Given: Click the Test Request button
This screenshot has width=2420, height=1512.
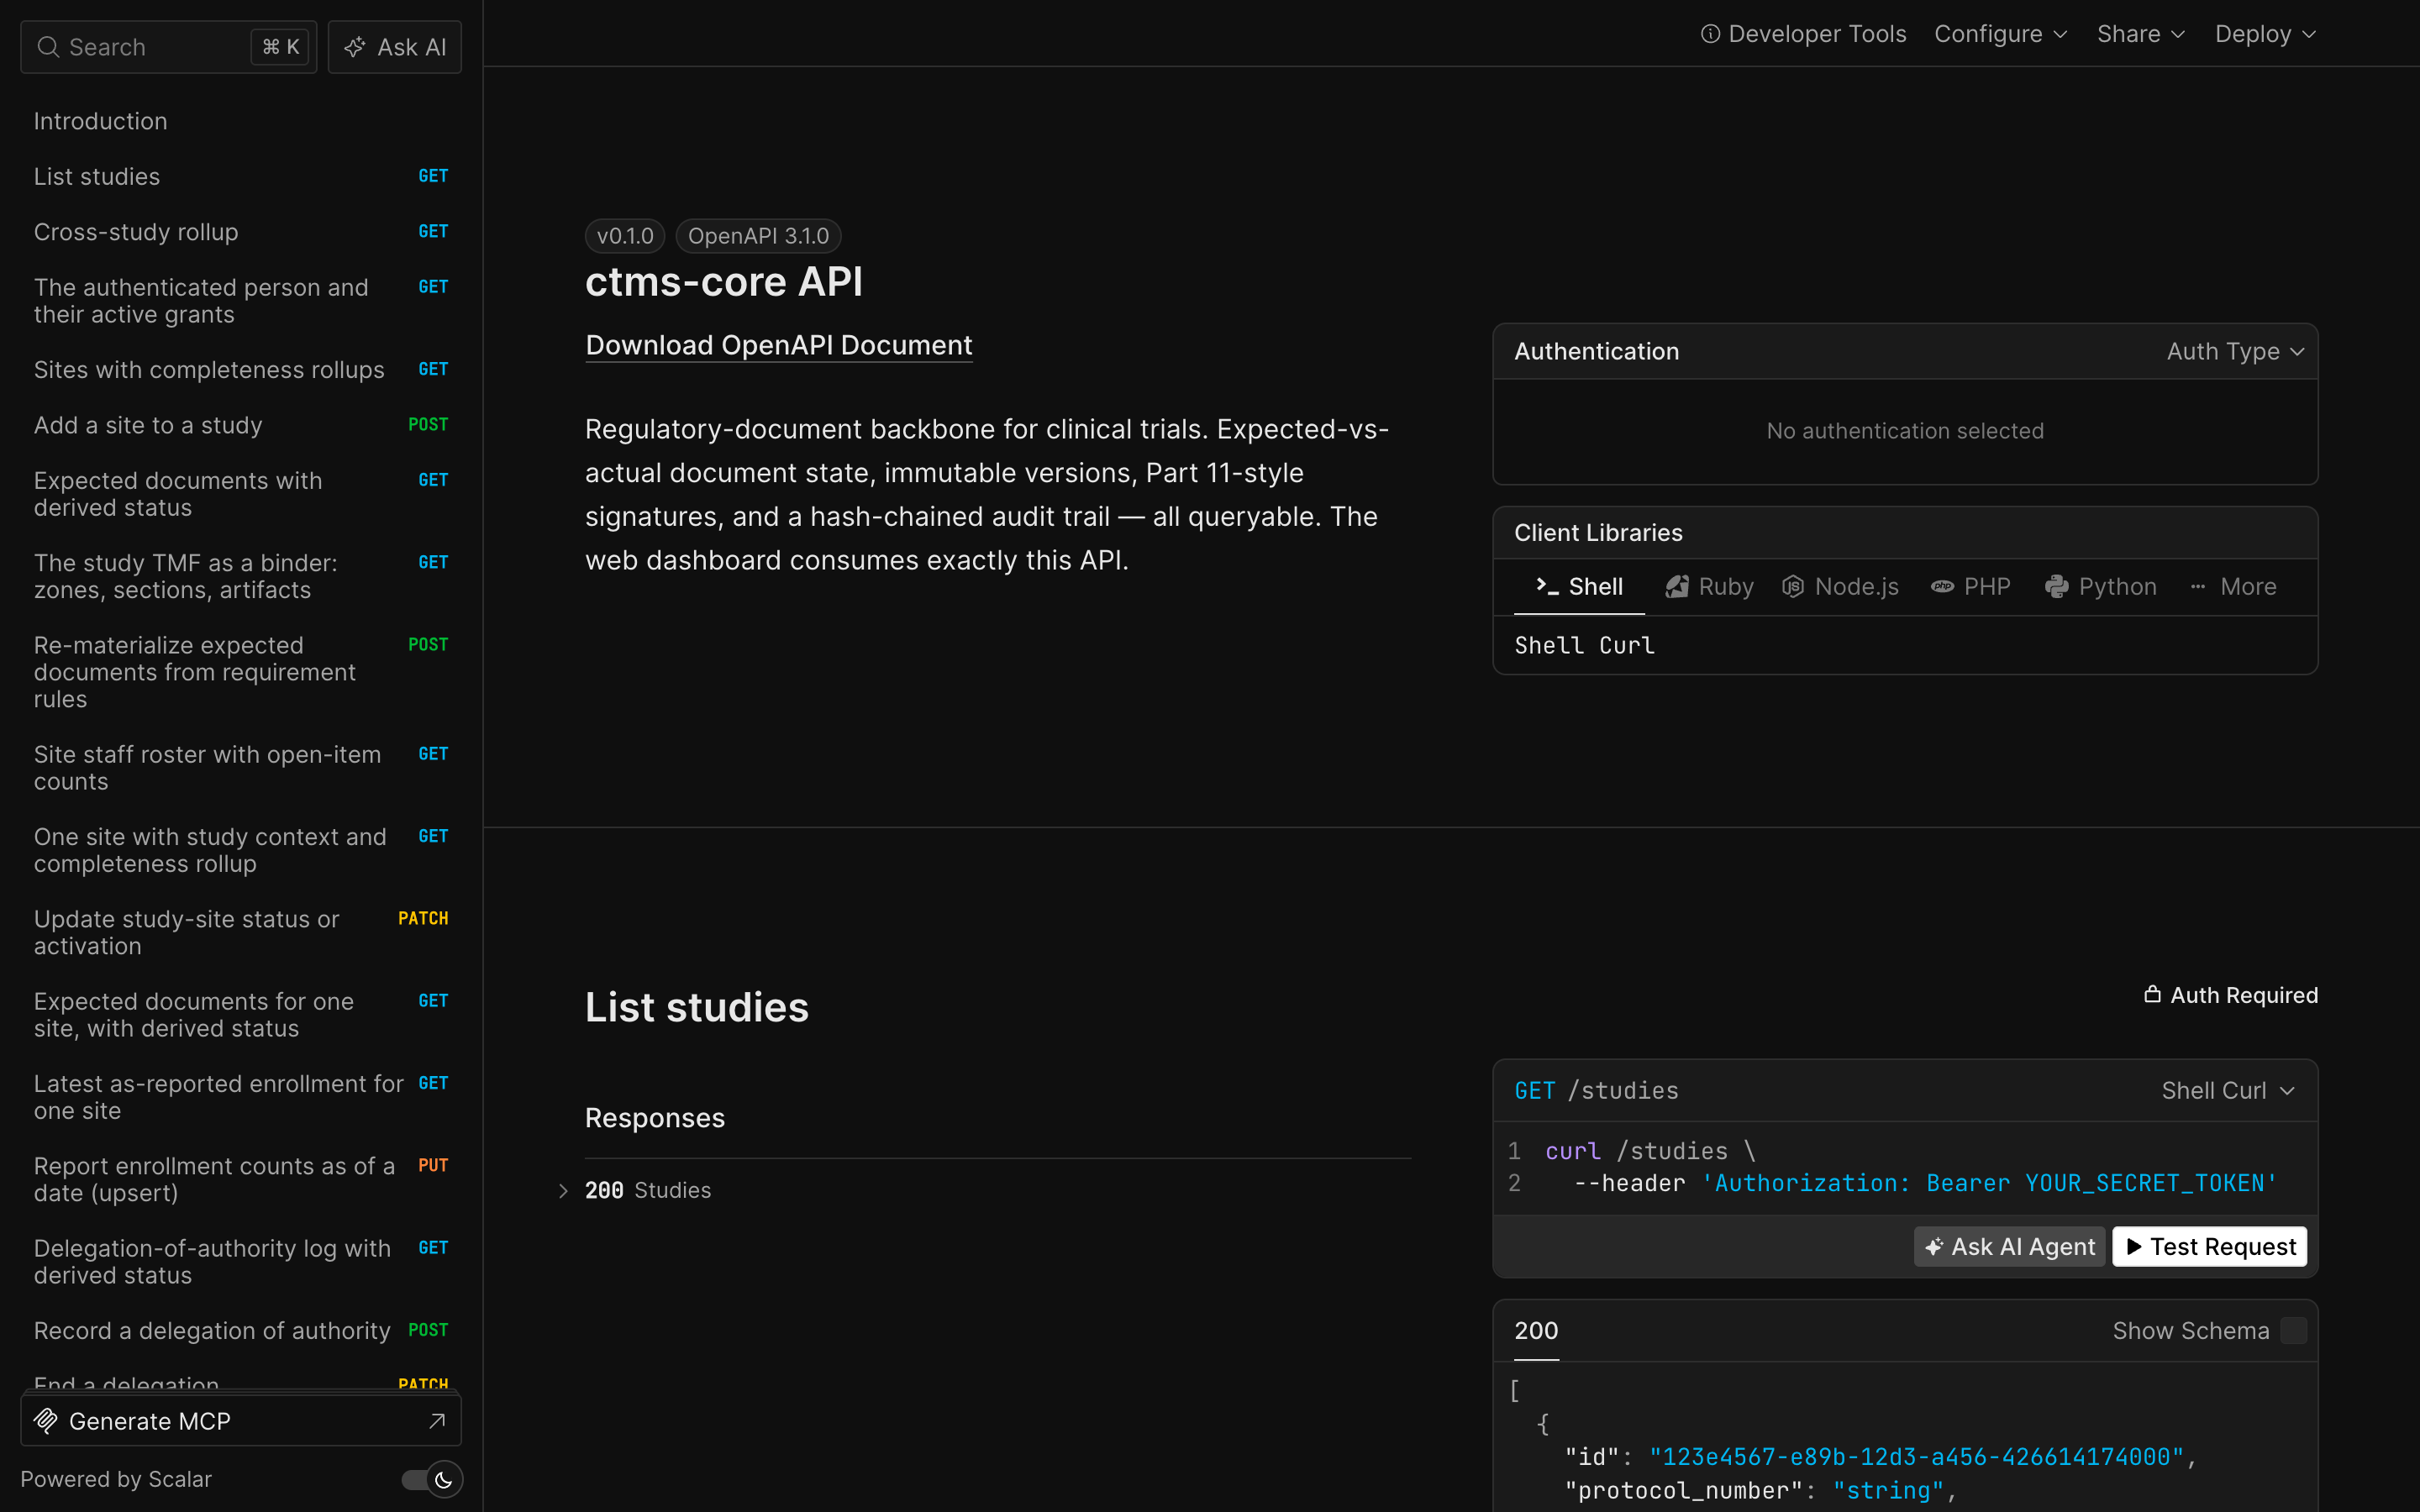Looking at the screenshot, I should tap(2209, 1247).
